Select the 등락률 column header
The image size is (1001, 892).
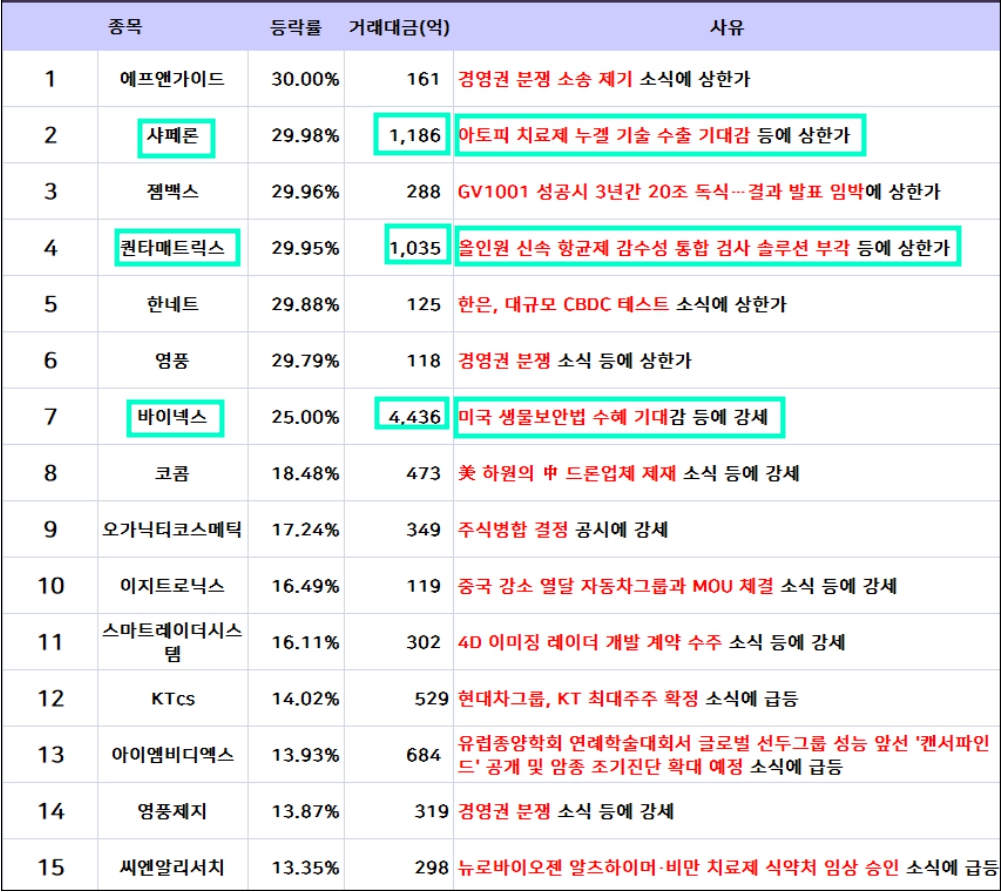(296, 27)
